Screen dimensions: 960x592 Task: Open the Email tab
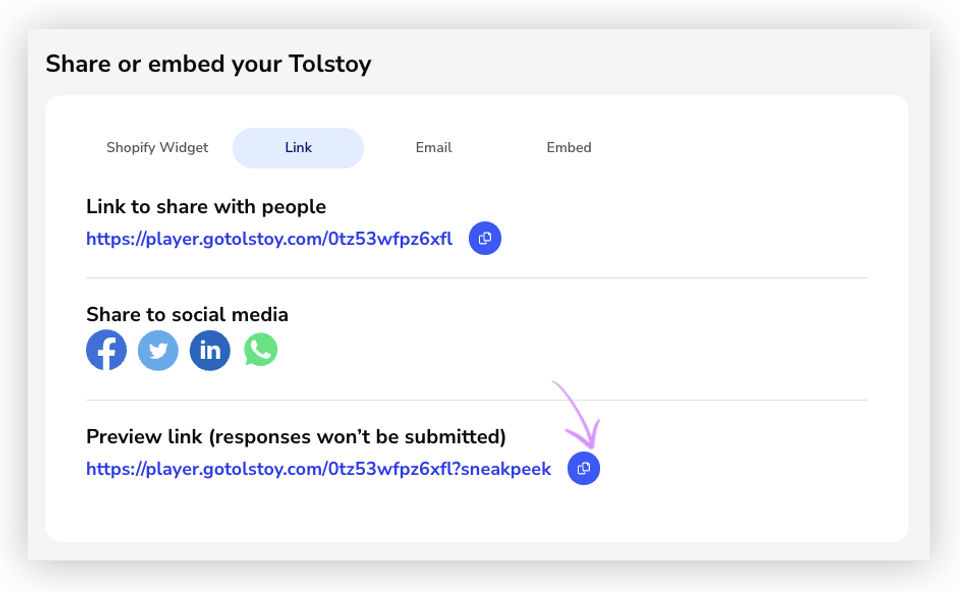434,148
